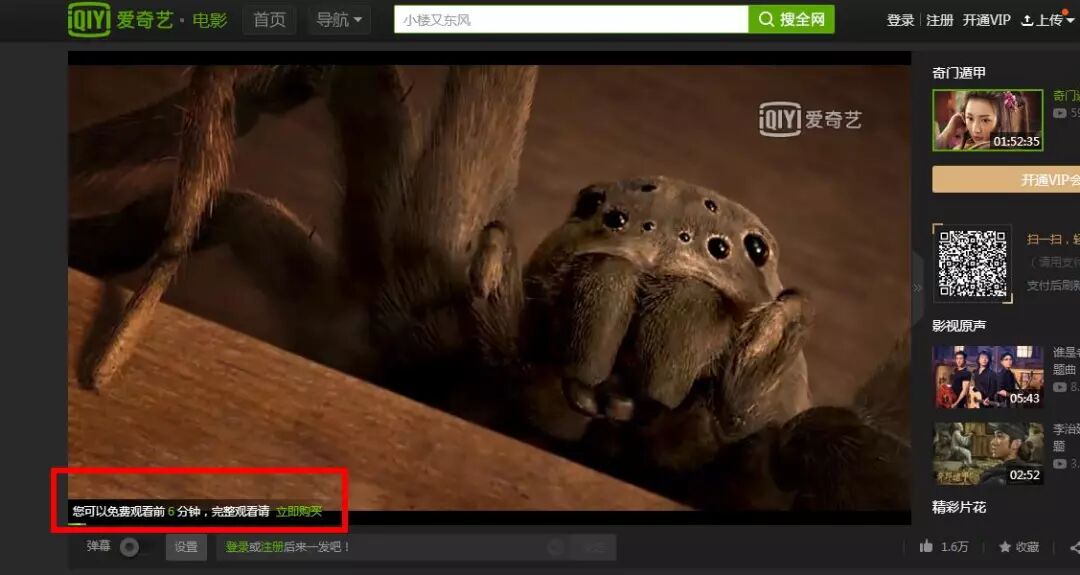Select 开通VIP in top bar

(x=986, y=21)
